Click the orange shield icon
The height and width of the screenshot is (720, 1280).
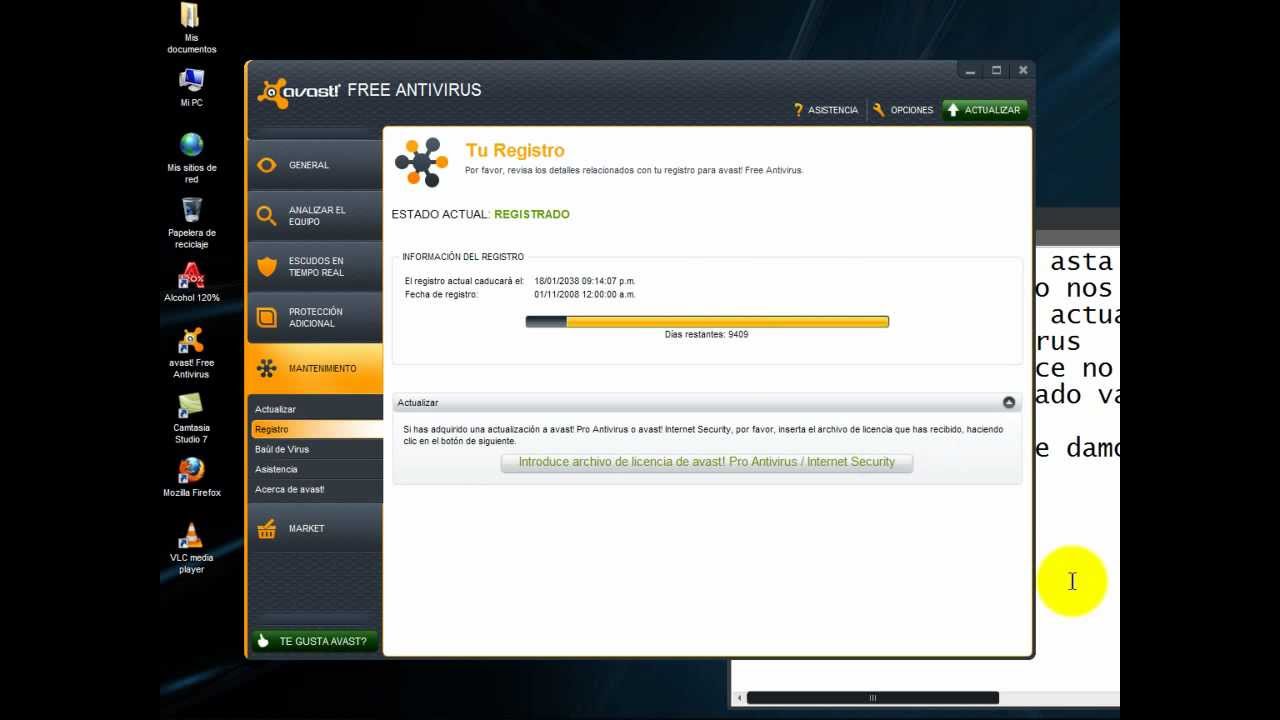pyautogui.click(x=267, y=267)
